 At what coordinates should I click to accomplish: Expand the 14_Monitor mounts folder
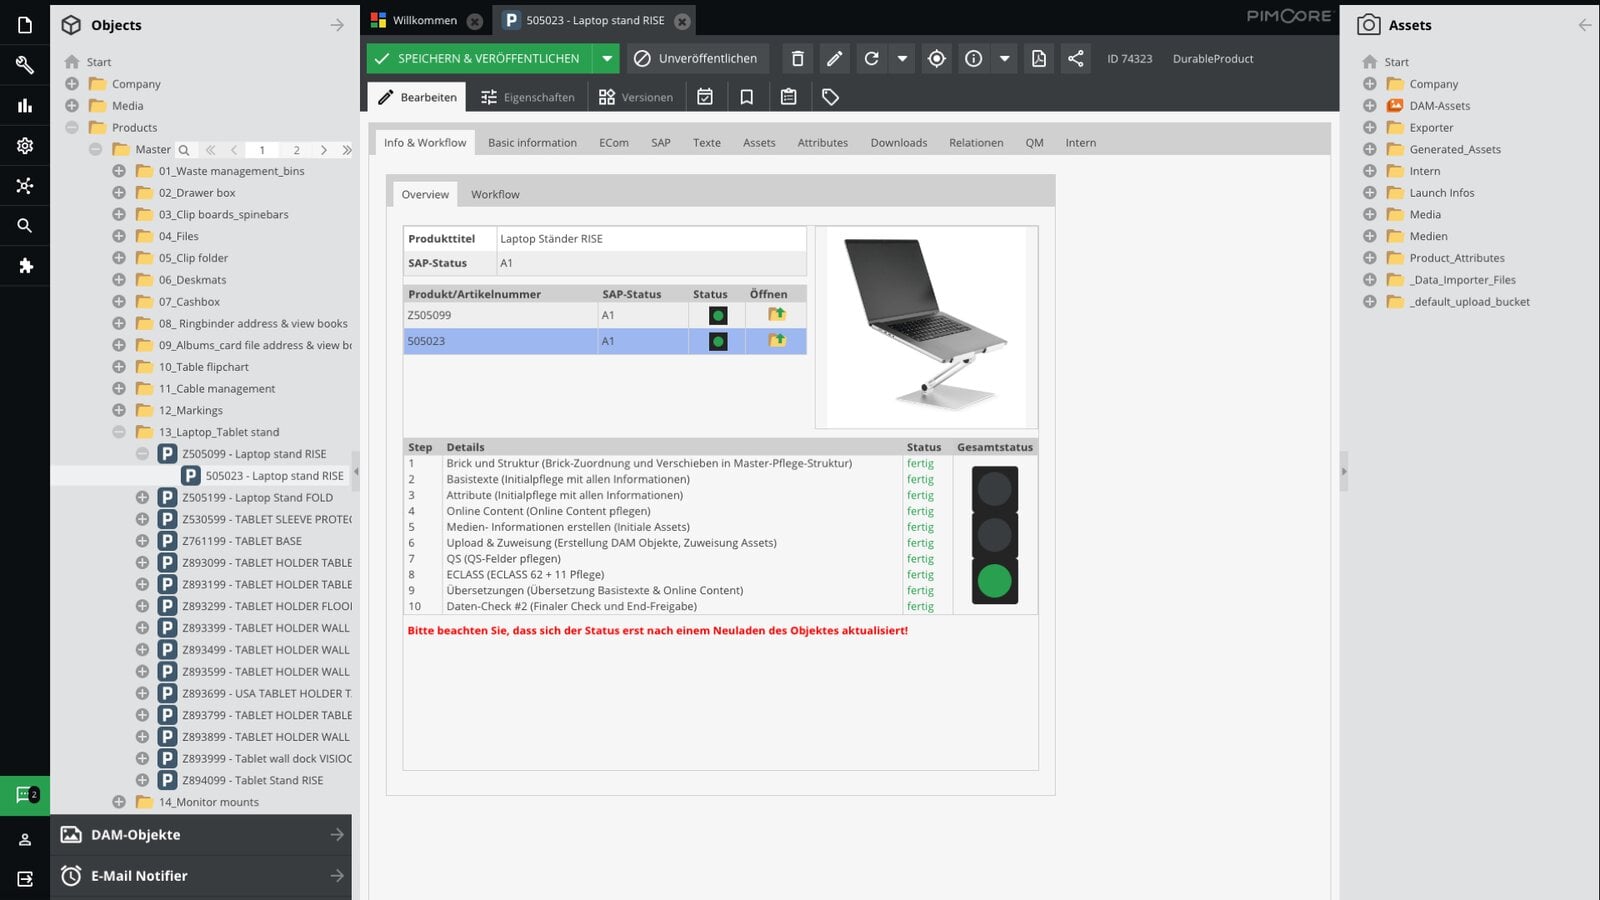(119, 802)
